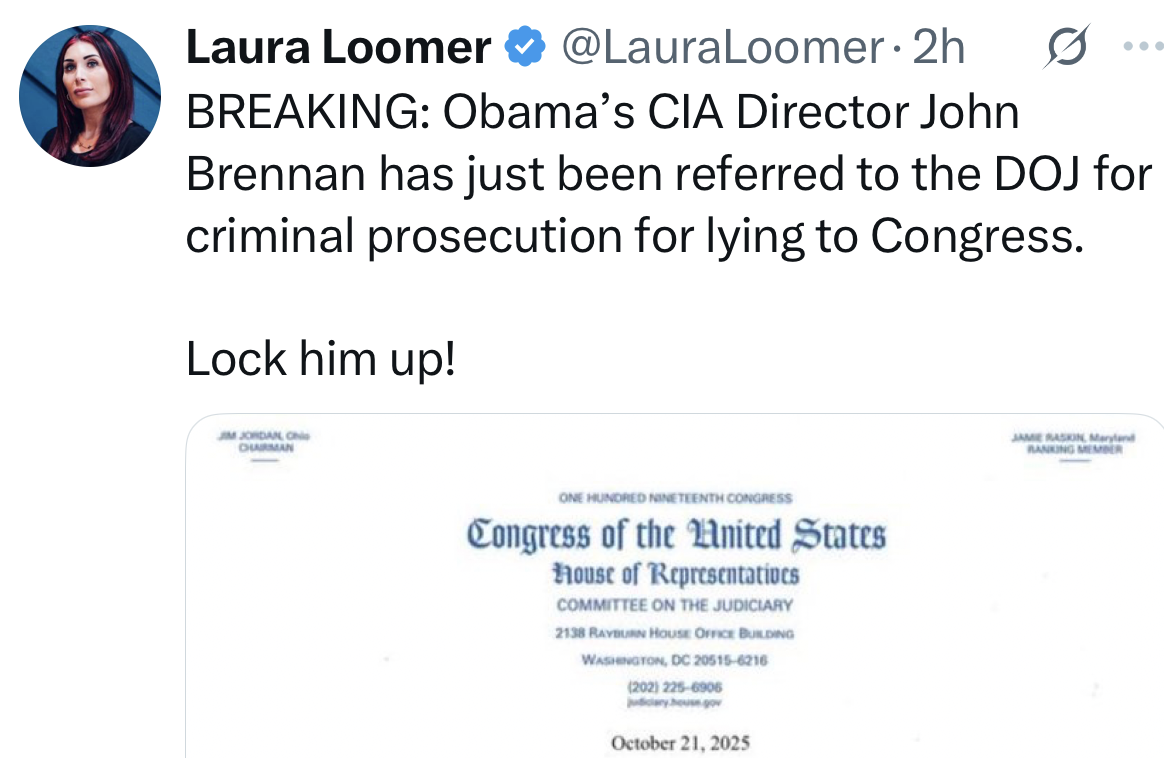Click "One Hundred Nineteenth Congress" line
This screenshot has width=1164, height=758.
click(x=676, y=497)
